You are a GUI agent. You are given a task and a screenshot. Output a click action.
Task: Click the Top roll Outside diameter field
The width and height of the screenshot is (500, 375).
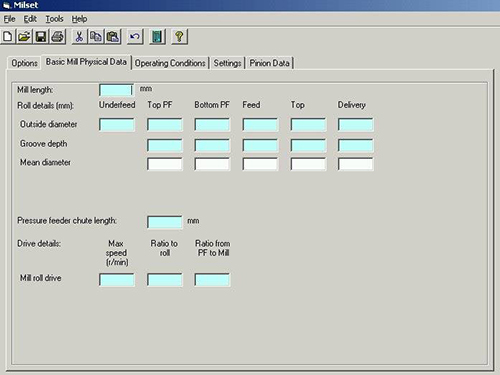click(308, 124)
